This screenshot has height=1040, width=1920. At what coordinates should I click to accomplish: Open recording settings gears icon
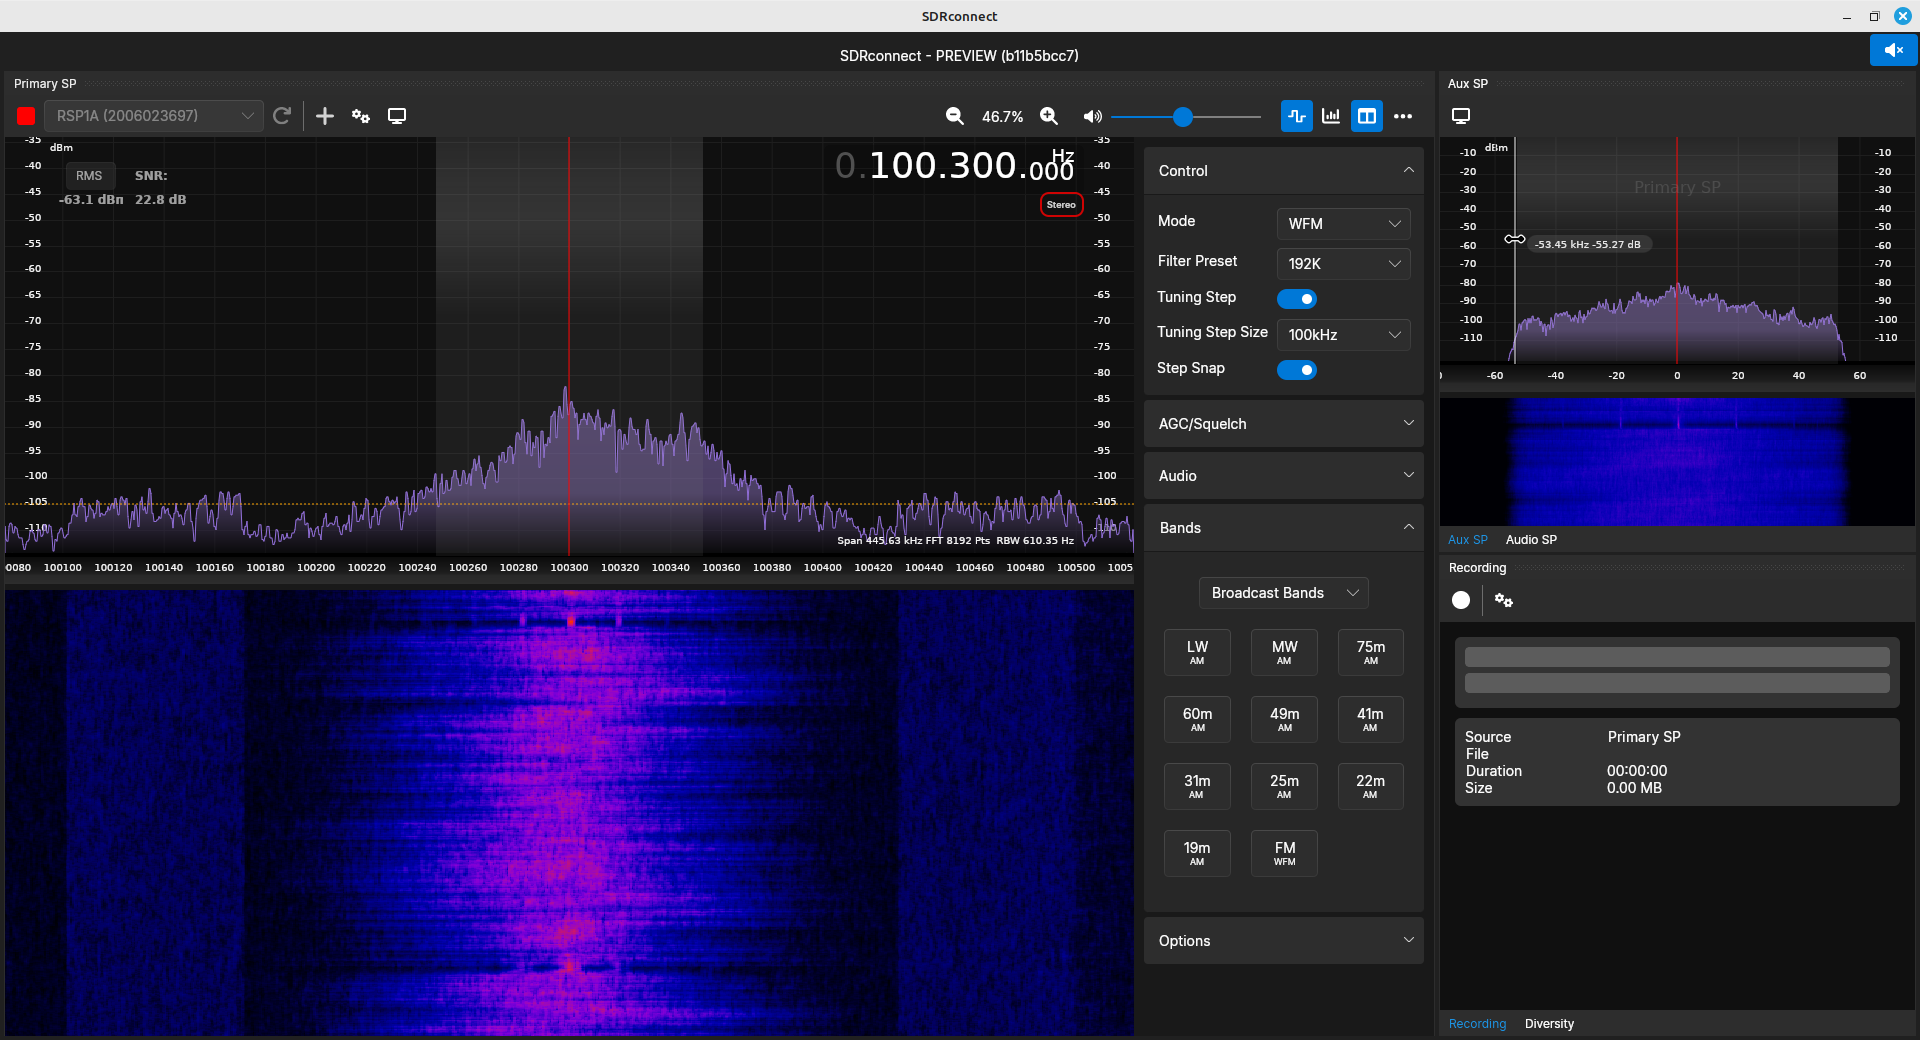pyautogui.click(x=1504, y=600)
